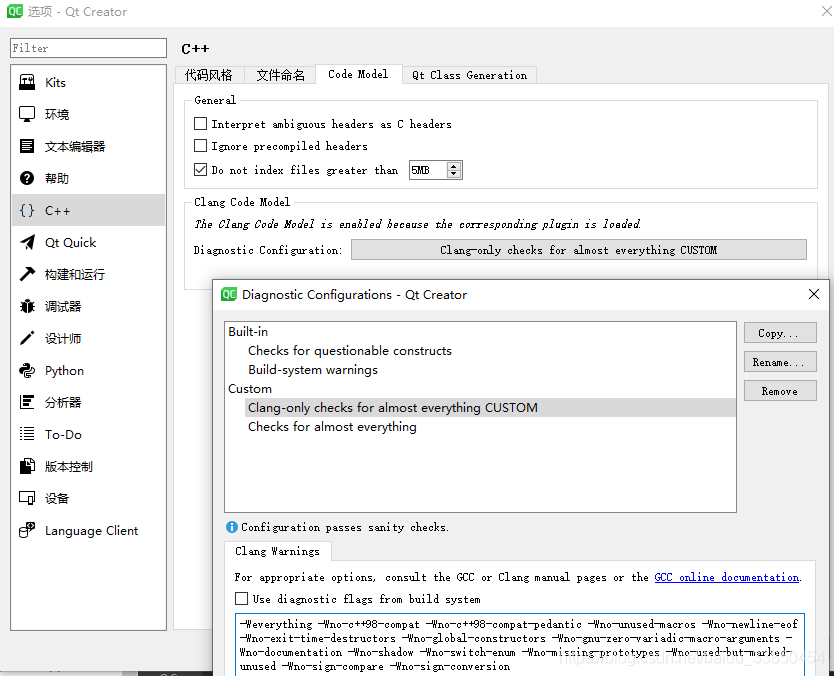Image resolution: width=834 pixels, height=676 pixels.
Task: Select the Python logo icon
Action: (x=27, y=371)
